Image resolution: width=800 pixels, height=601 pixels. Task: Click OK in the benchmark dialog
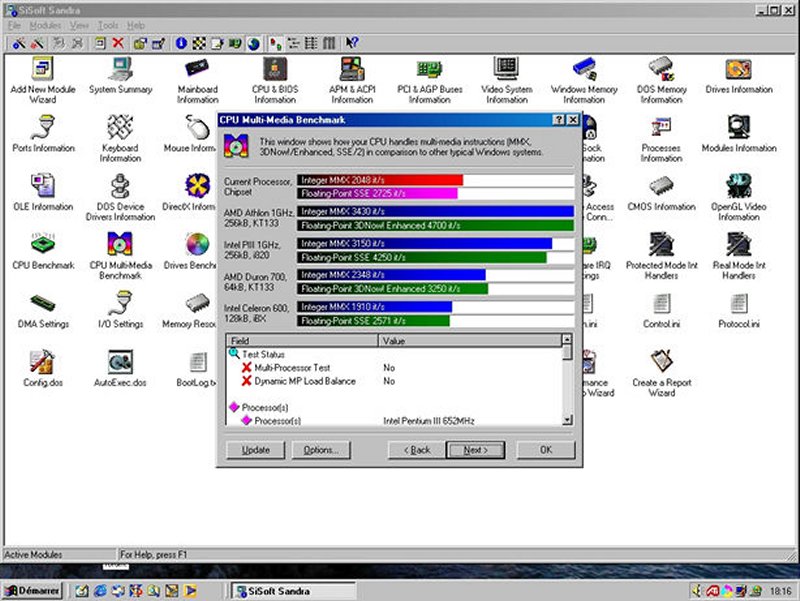[546, 450]
